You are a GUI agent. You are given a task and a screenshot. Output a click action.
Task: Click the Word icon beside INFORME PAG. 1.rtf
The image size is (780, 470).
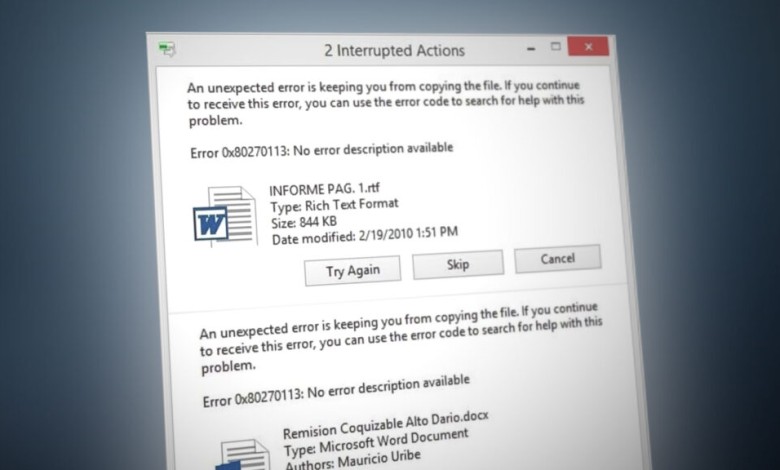[225, 216]
